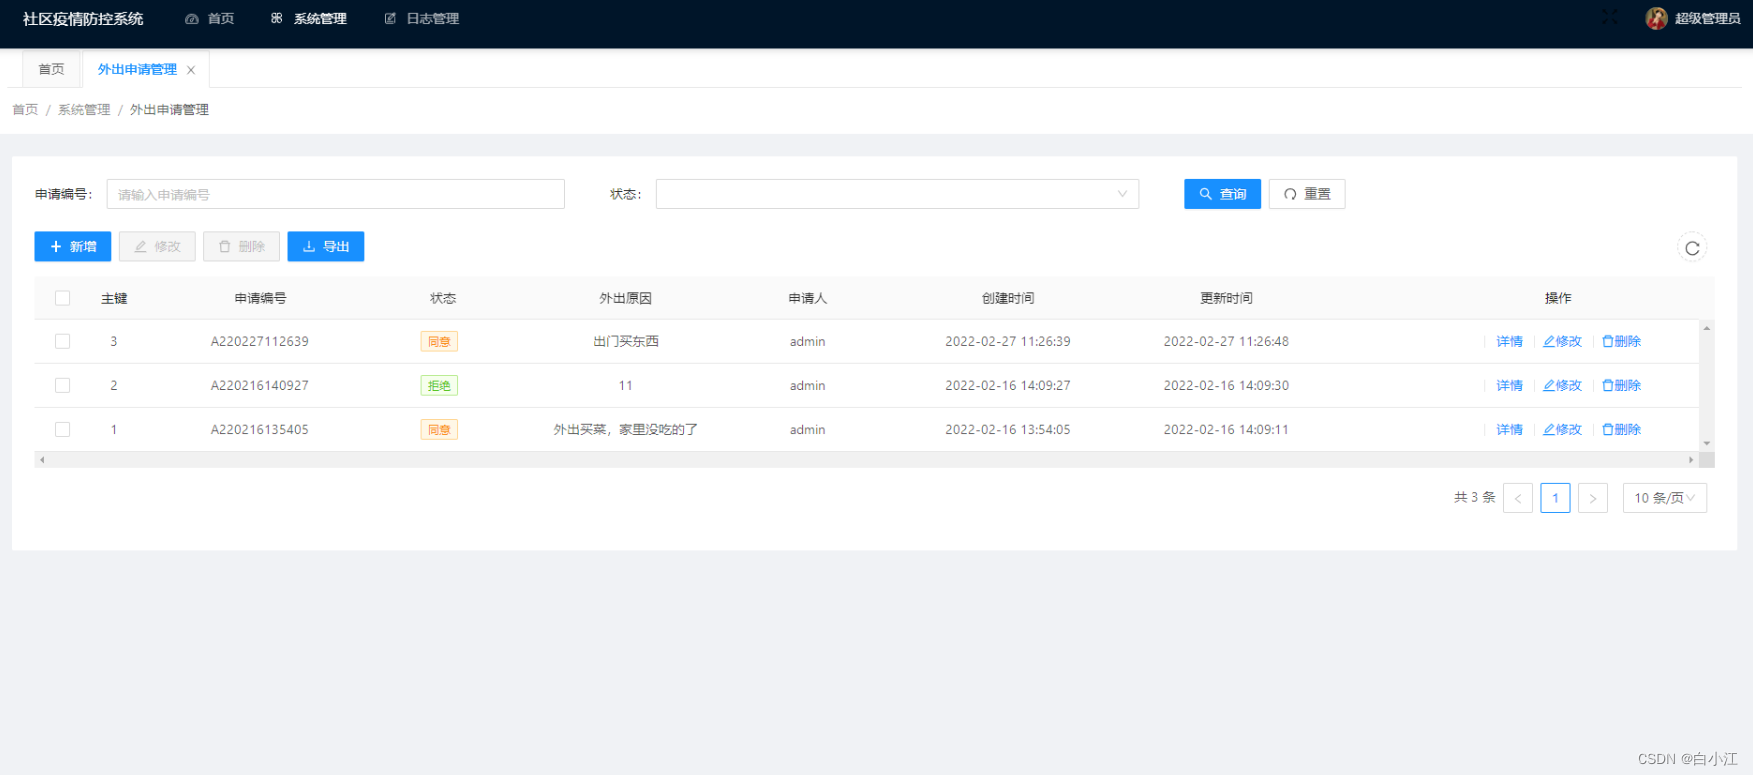
Task: Click the disabled 修改 toolbar button
Action: click(x=157, y=247)
